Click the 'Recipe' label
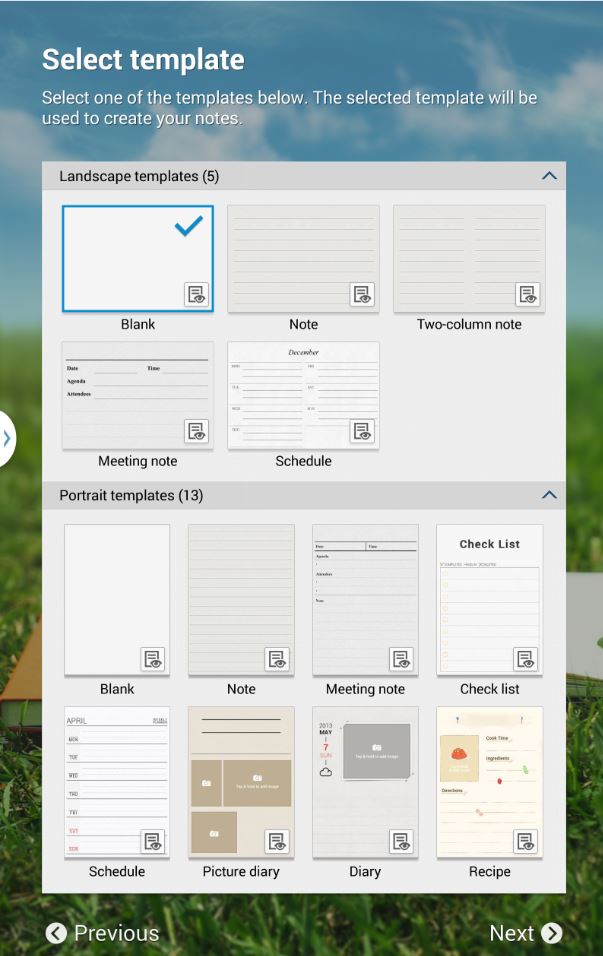This screenshot has width=603, height=956. click(490, 871)
